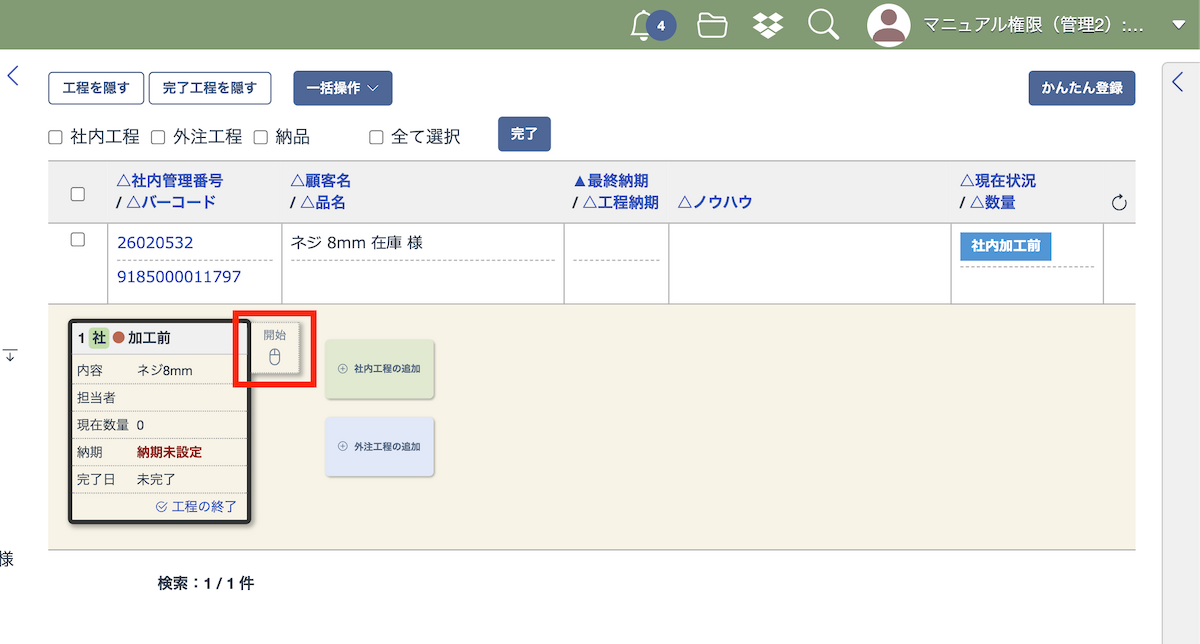Click the Dropbox icon
The width and height of the screenshot is (1200, 644).
click(768, 25)
